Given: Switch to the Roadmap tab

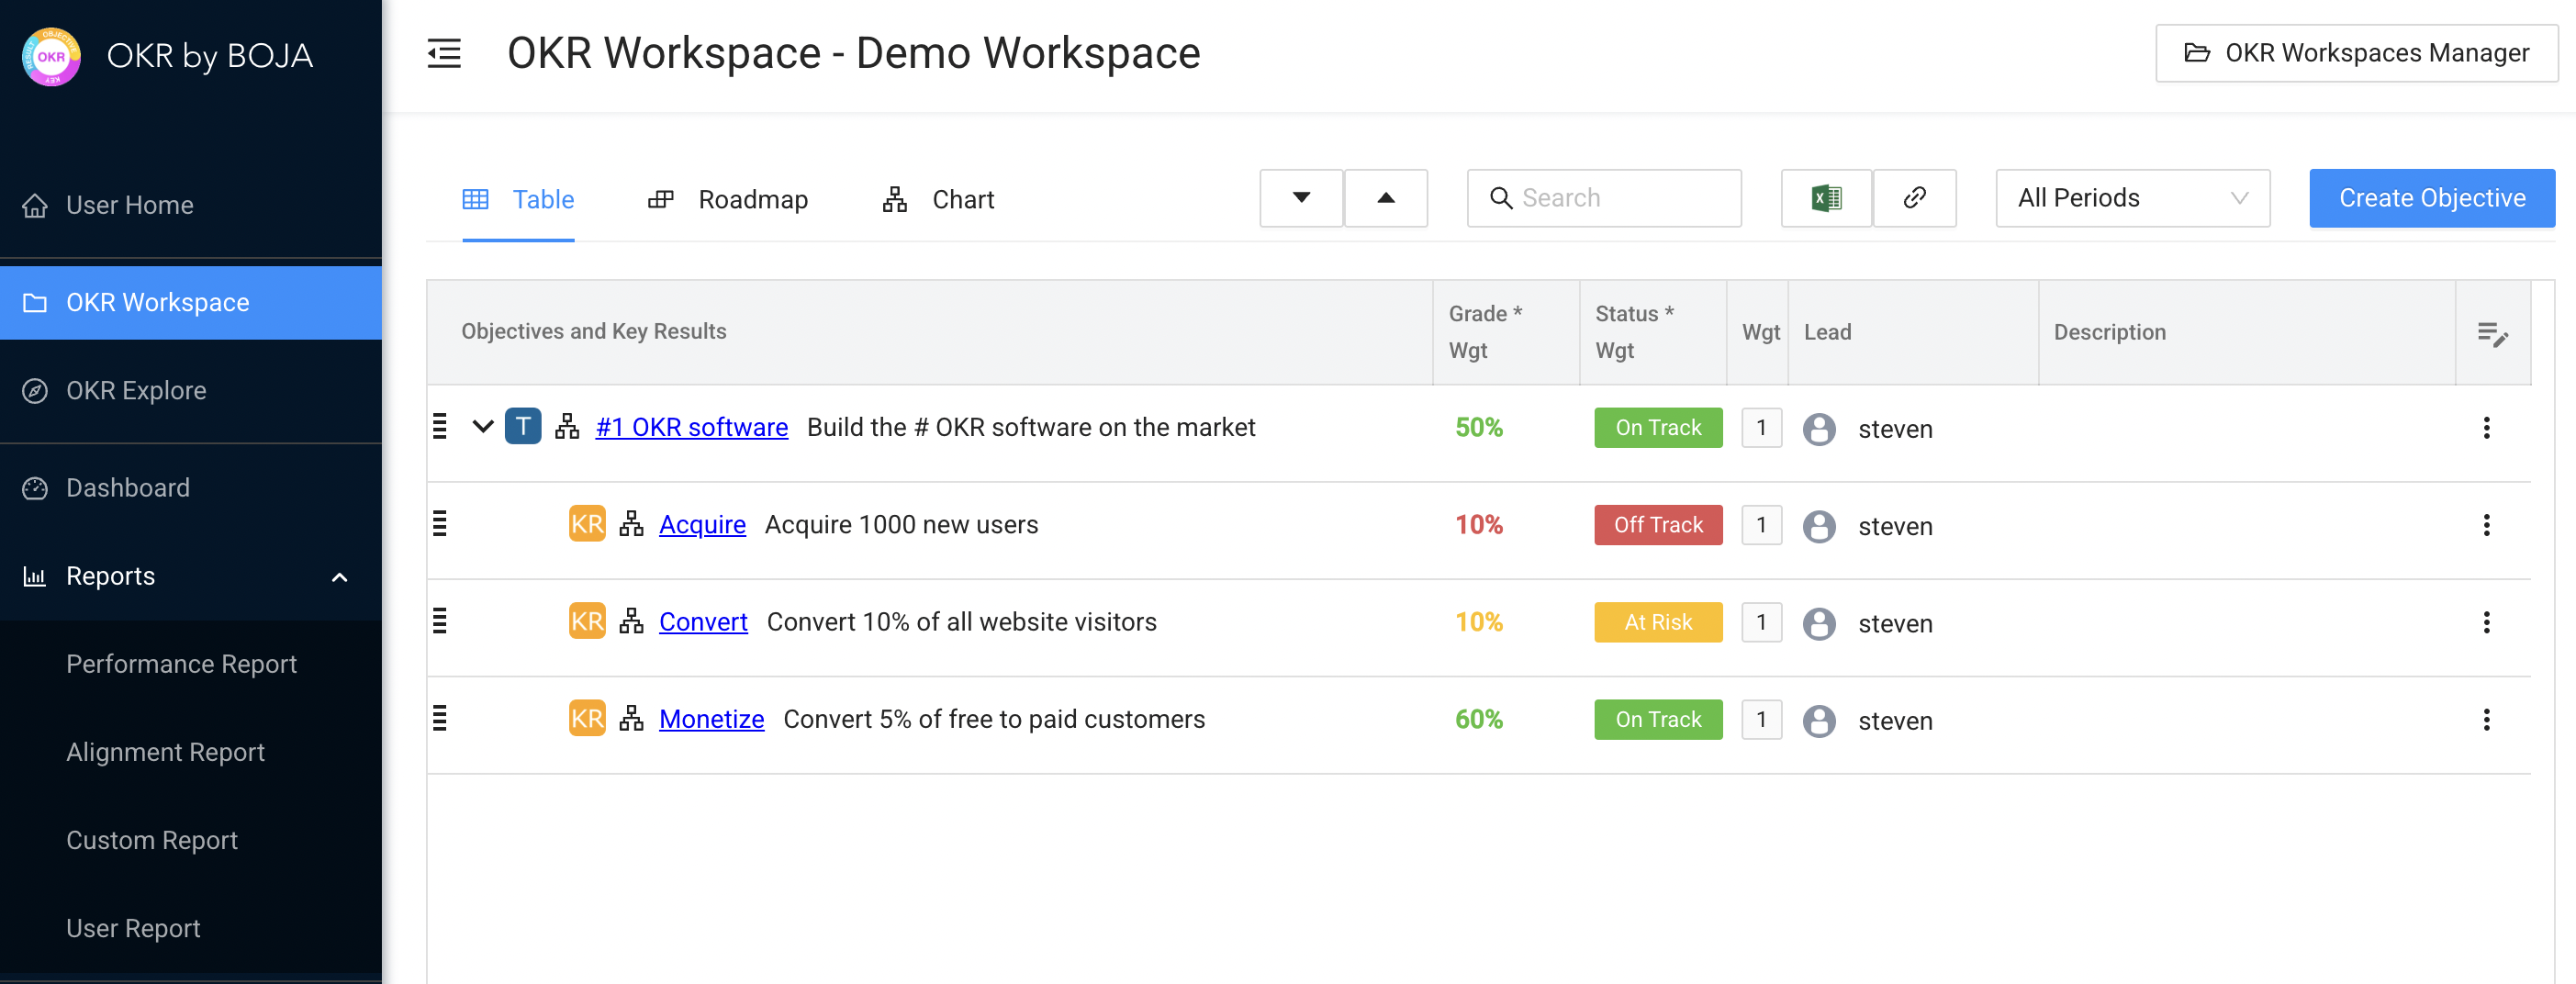Looking at the screenshot, I should [728, 199].
